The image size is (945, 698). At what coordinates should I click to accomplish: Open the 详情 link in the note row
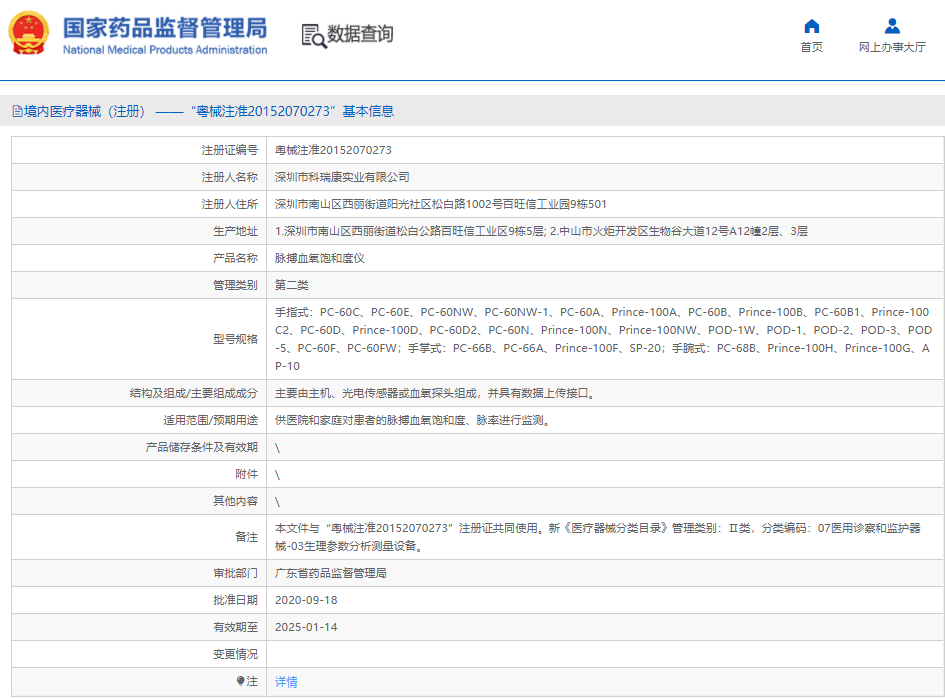point(286,682)
